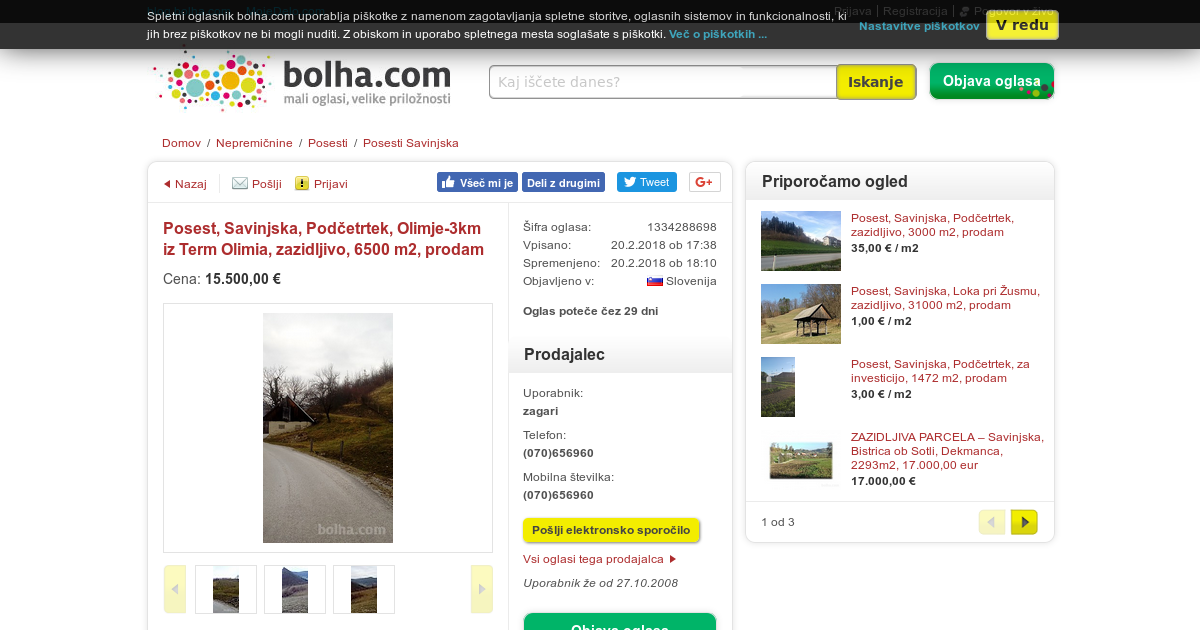Click the Facebook 'Všeč mi je' like button

(477, 182)
